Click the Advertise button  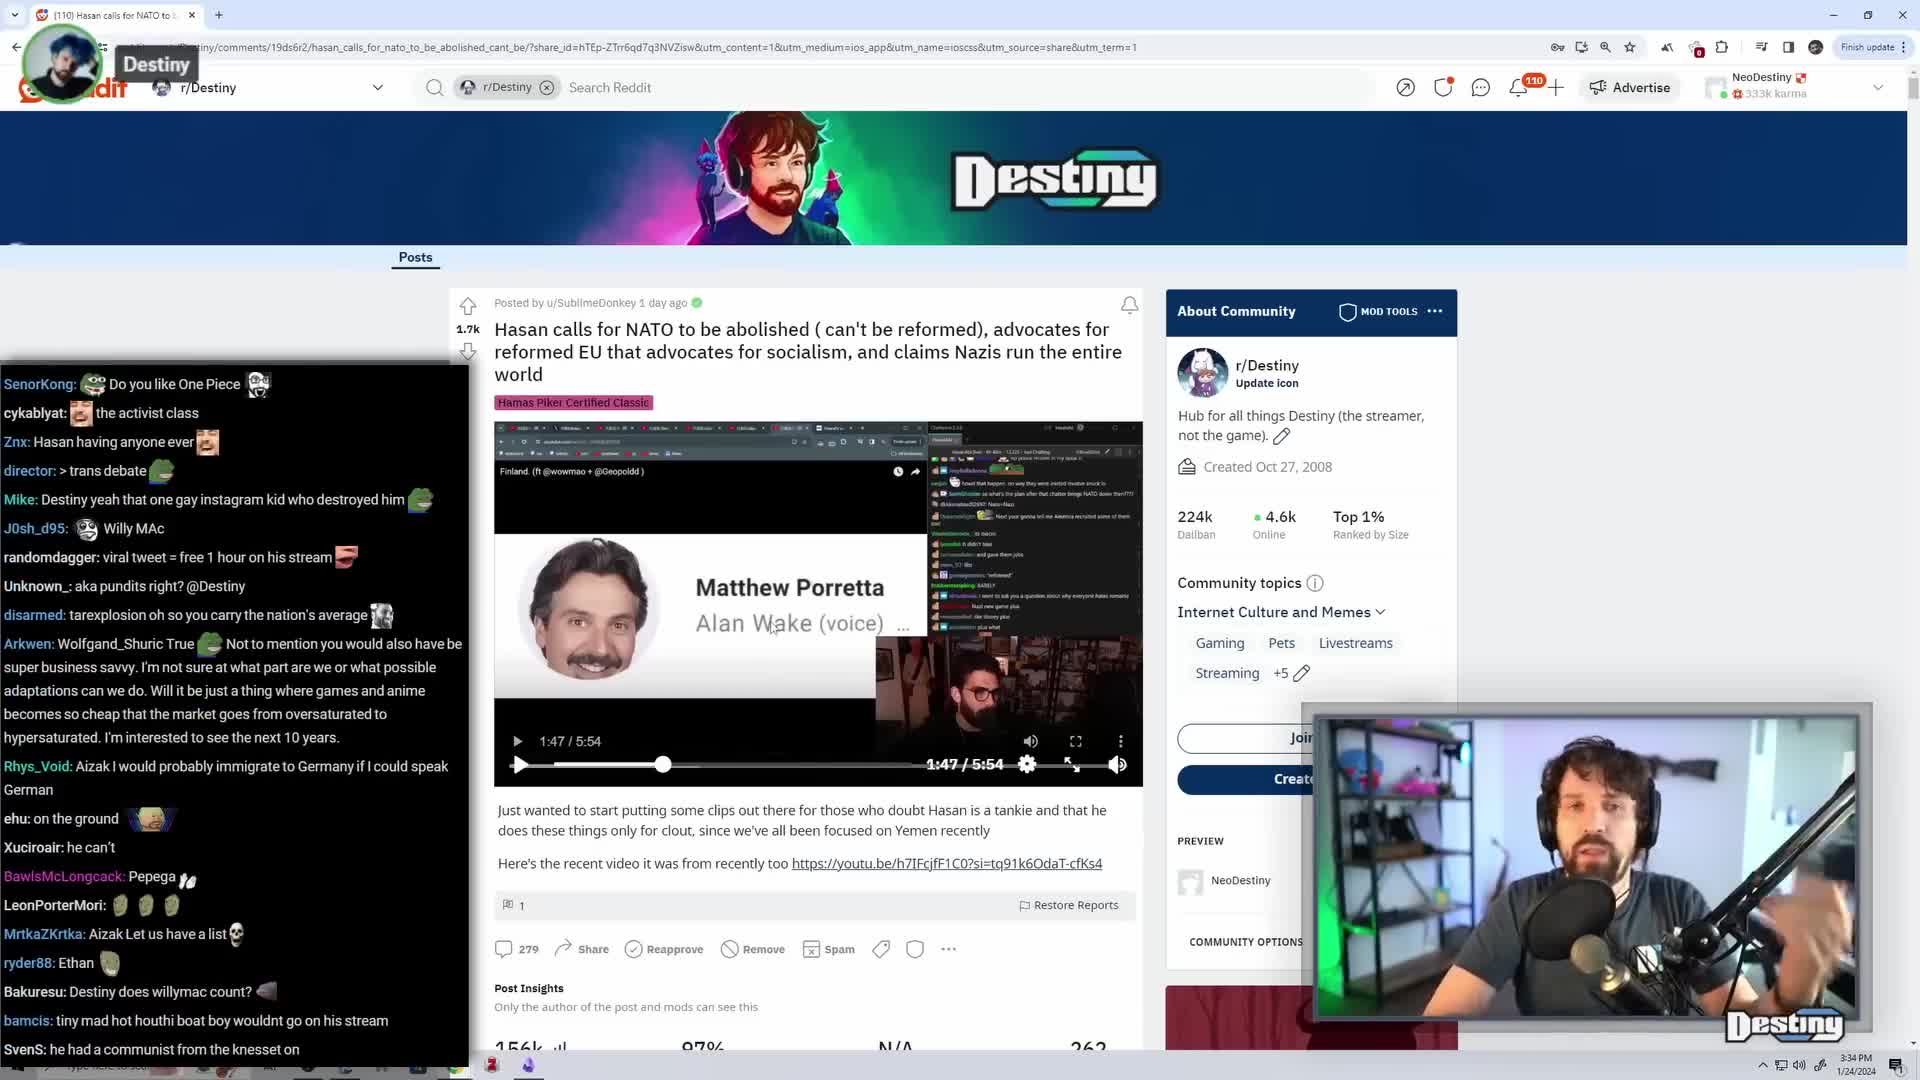pyautogui.click(x=1629, y=88)
